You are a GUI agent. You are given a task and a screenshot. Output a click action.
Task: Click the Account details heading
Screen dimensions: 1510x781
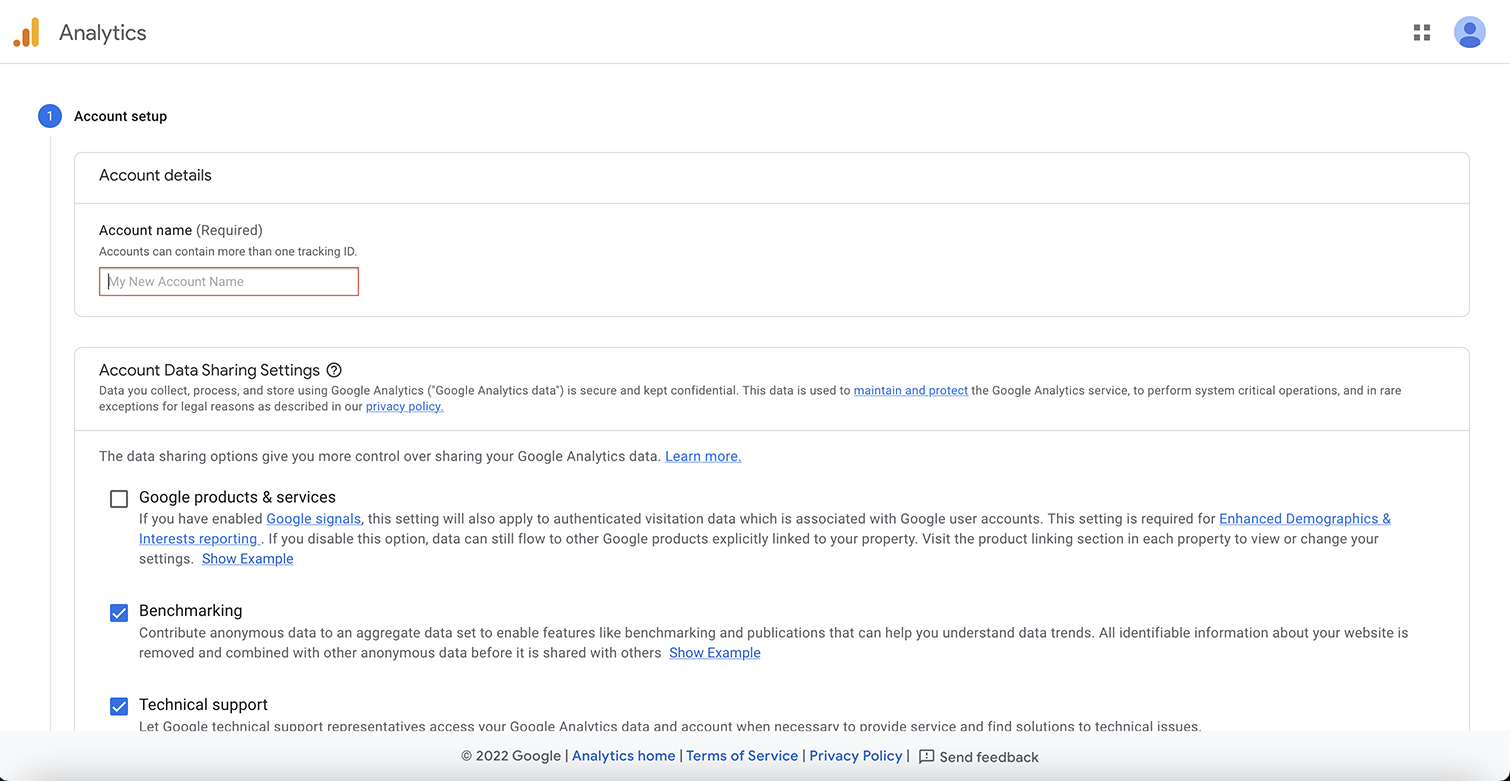(x=155, y=175)
